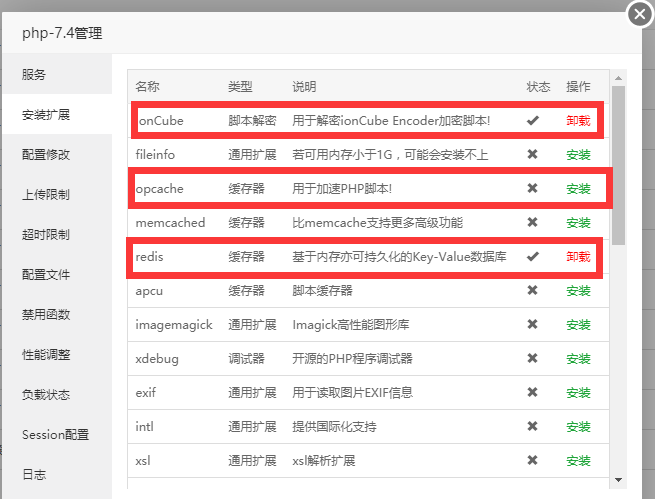Viewport: 655px width, 499px height.
Task: Click the cross status icon for memcached
Action: [532, 222]
